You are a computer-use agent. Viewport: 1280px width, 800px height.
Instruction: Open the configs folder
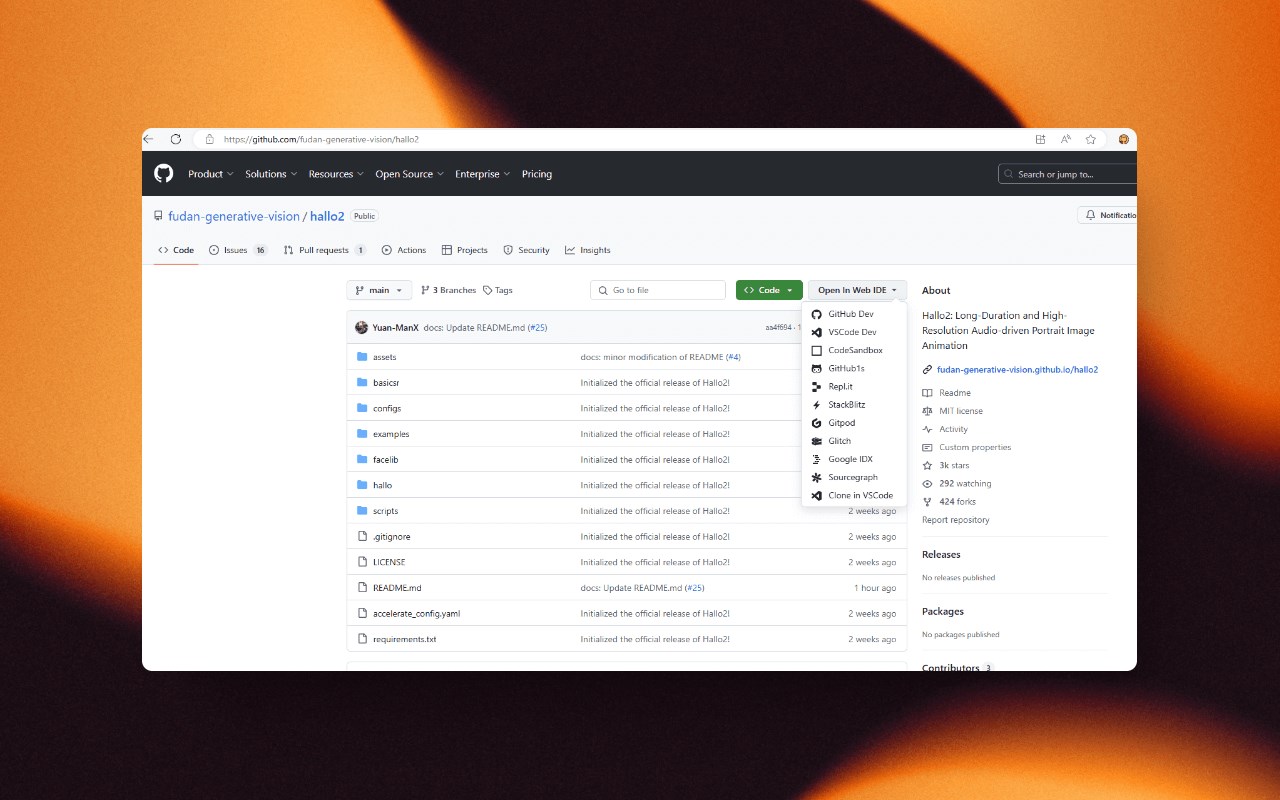tap(387, 408)
